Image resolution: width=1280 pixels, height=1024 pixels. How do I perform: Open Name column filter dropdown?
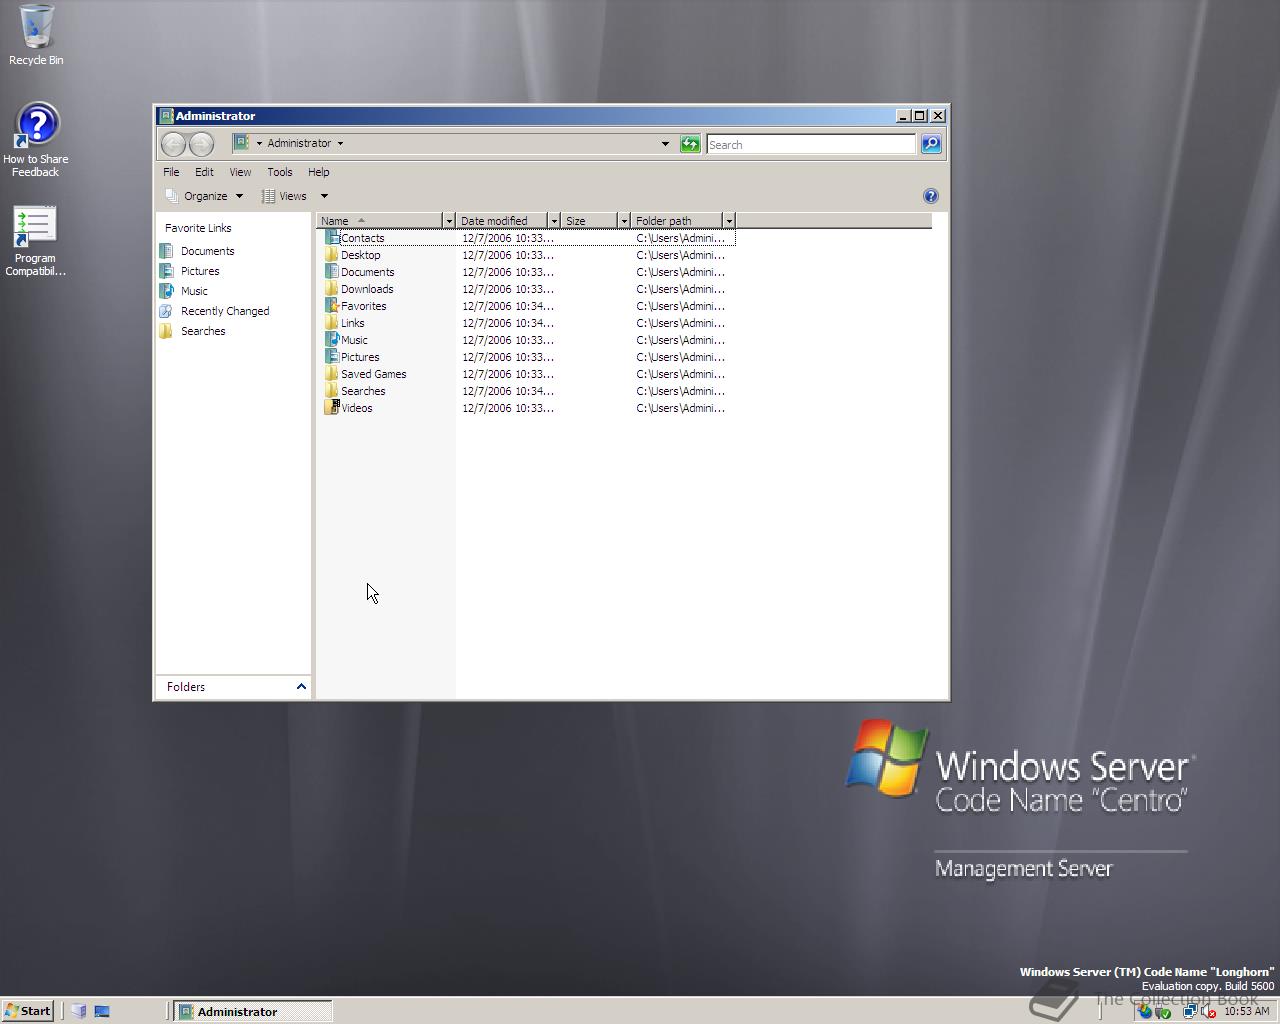click(x=449, y=221)
